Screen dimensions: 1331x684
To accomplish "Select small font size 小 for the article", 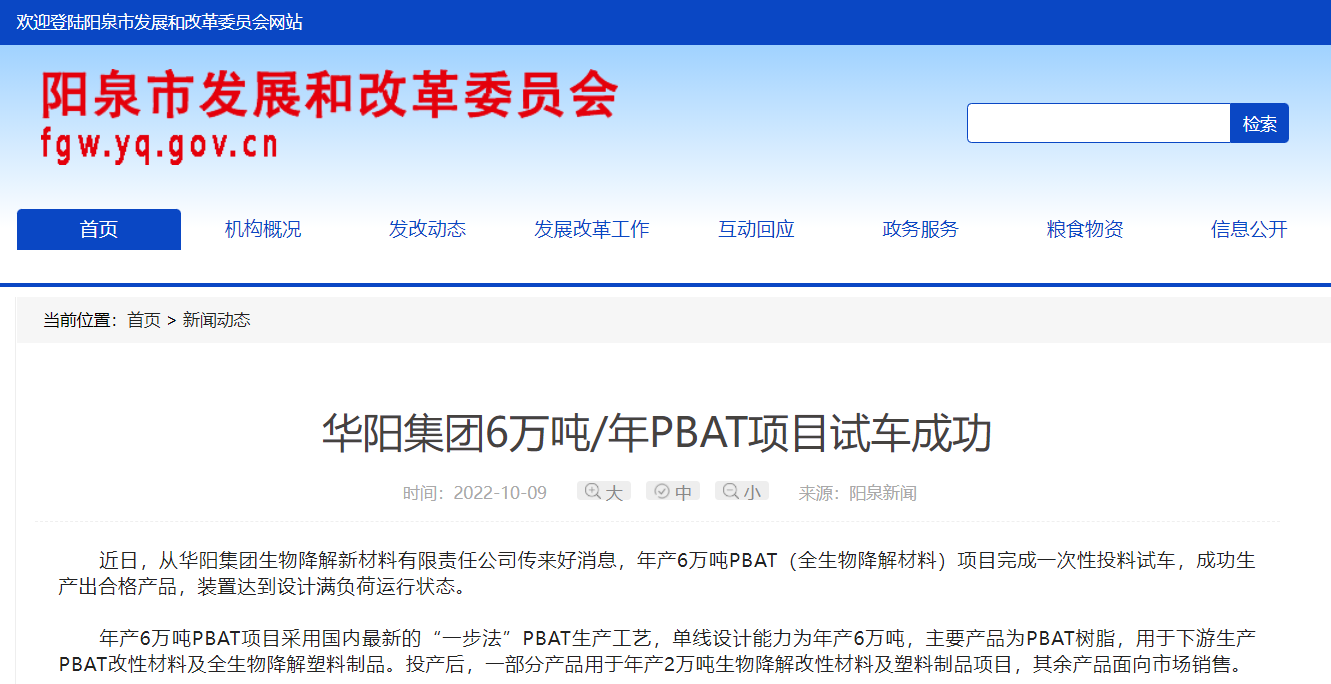I will click(x=742, y=490).
